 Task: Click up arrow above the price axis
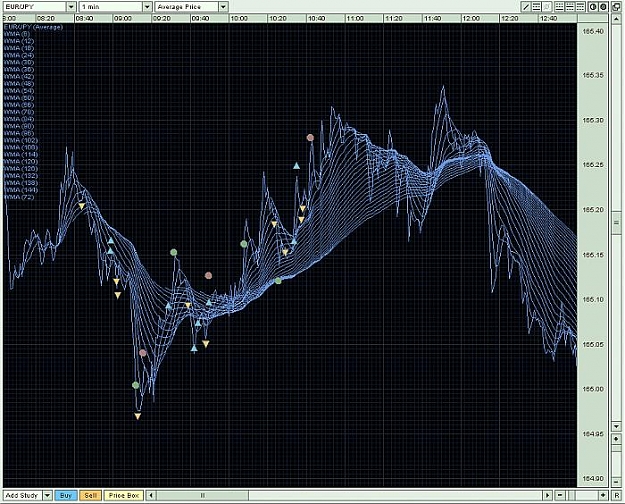pos(616,18)
